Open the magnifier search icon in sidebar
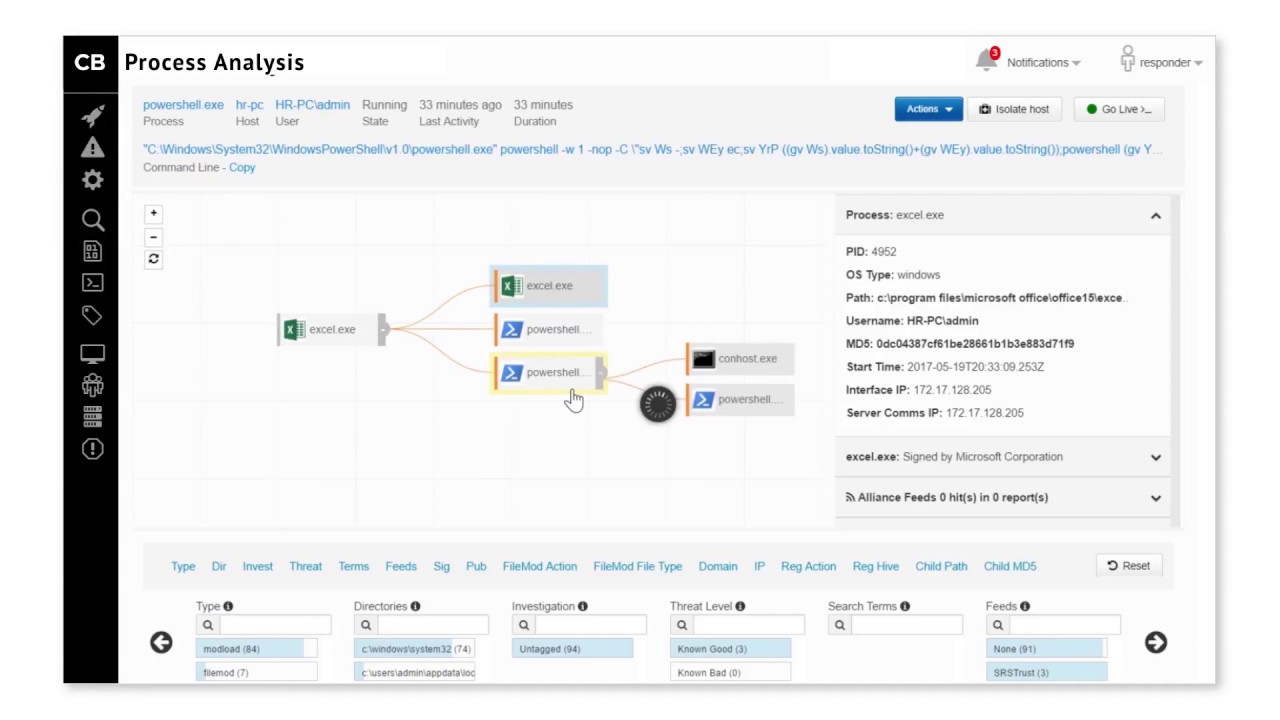1280x720 pixels. 93,220
